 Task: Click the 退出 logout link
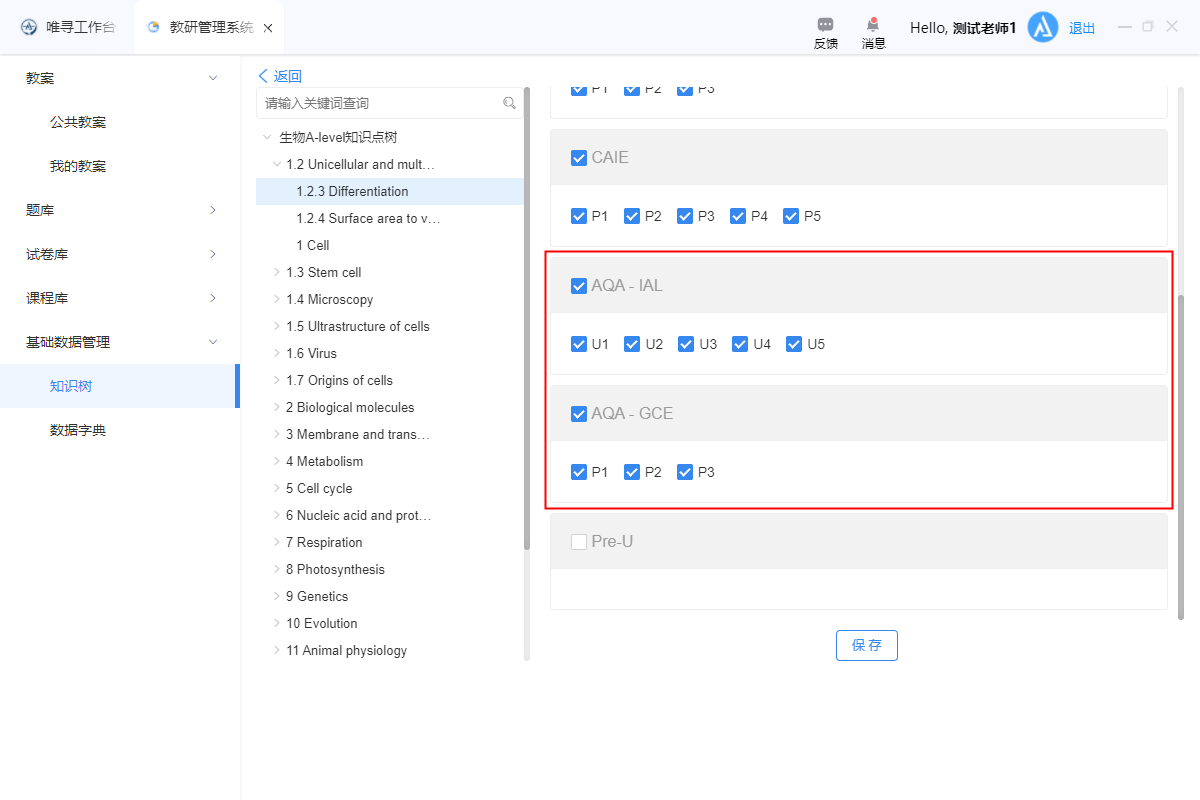pyautogui.click(x=1082, y=28)
